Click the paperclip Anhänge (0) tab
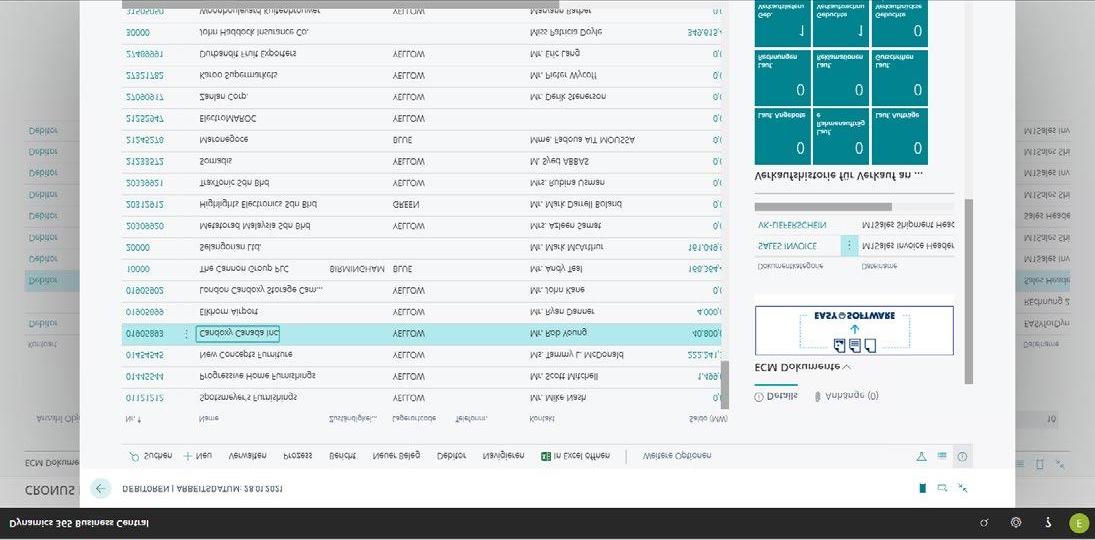The image size is (1095, 540). point(847,396)
